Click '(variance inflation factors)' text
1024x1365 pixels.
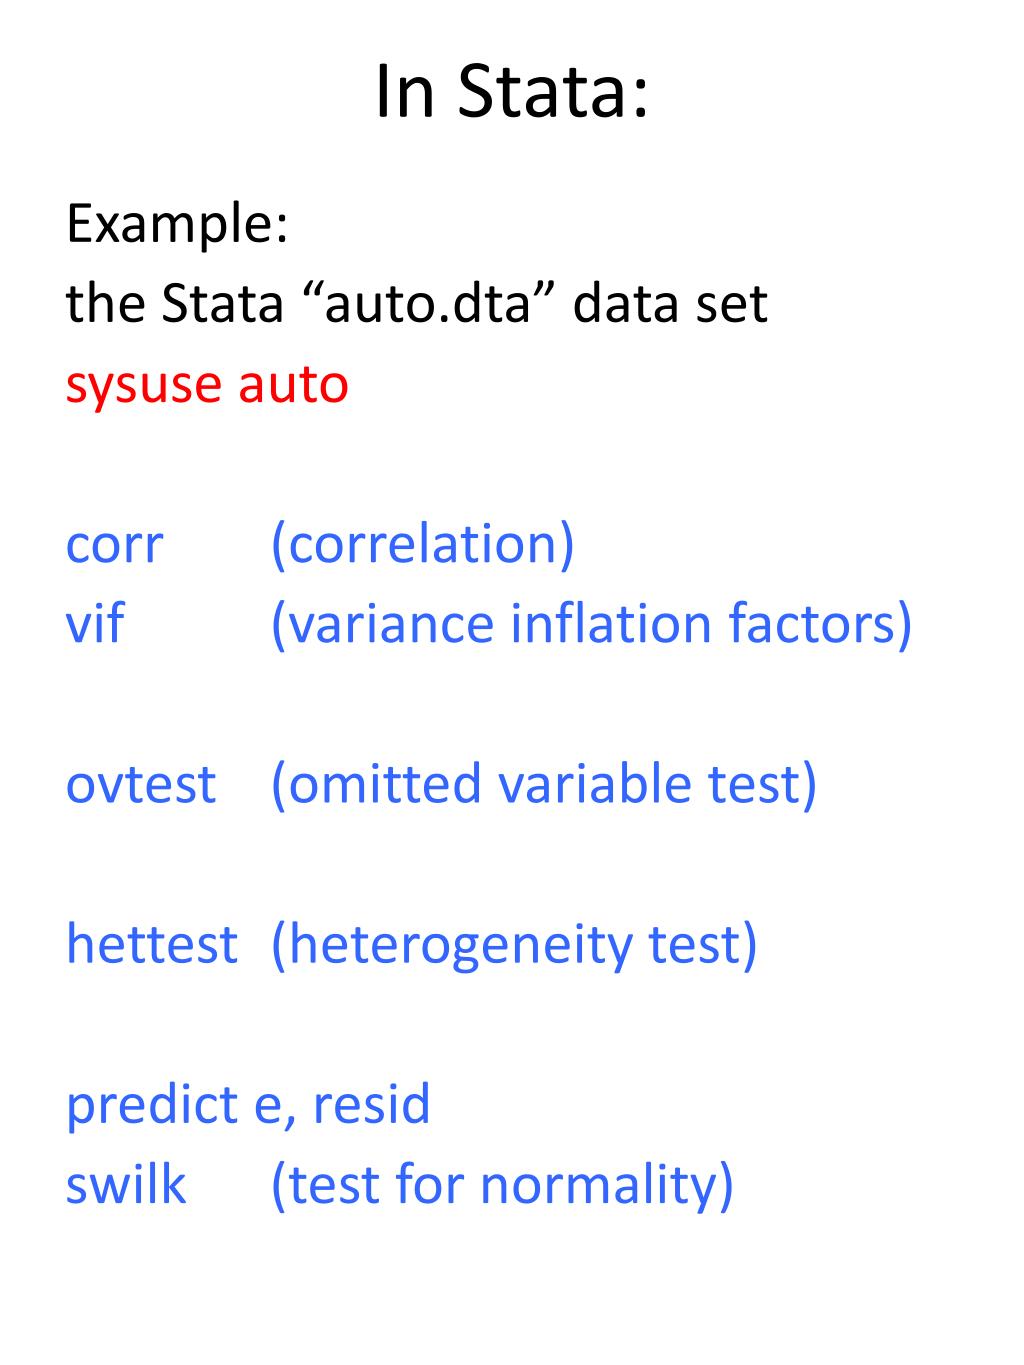coord(591,624)
